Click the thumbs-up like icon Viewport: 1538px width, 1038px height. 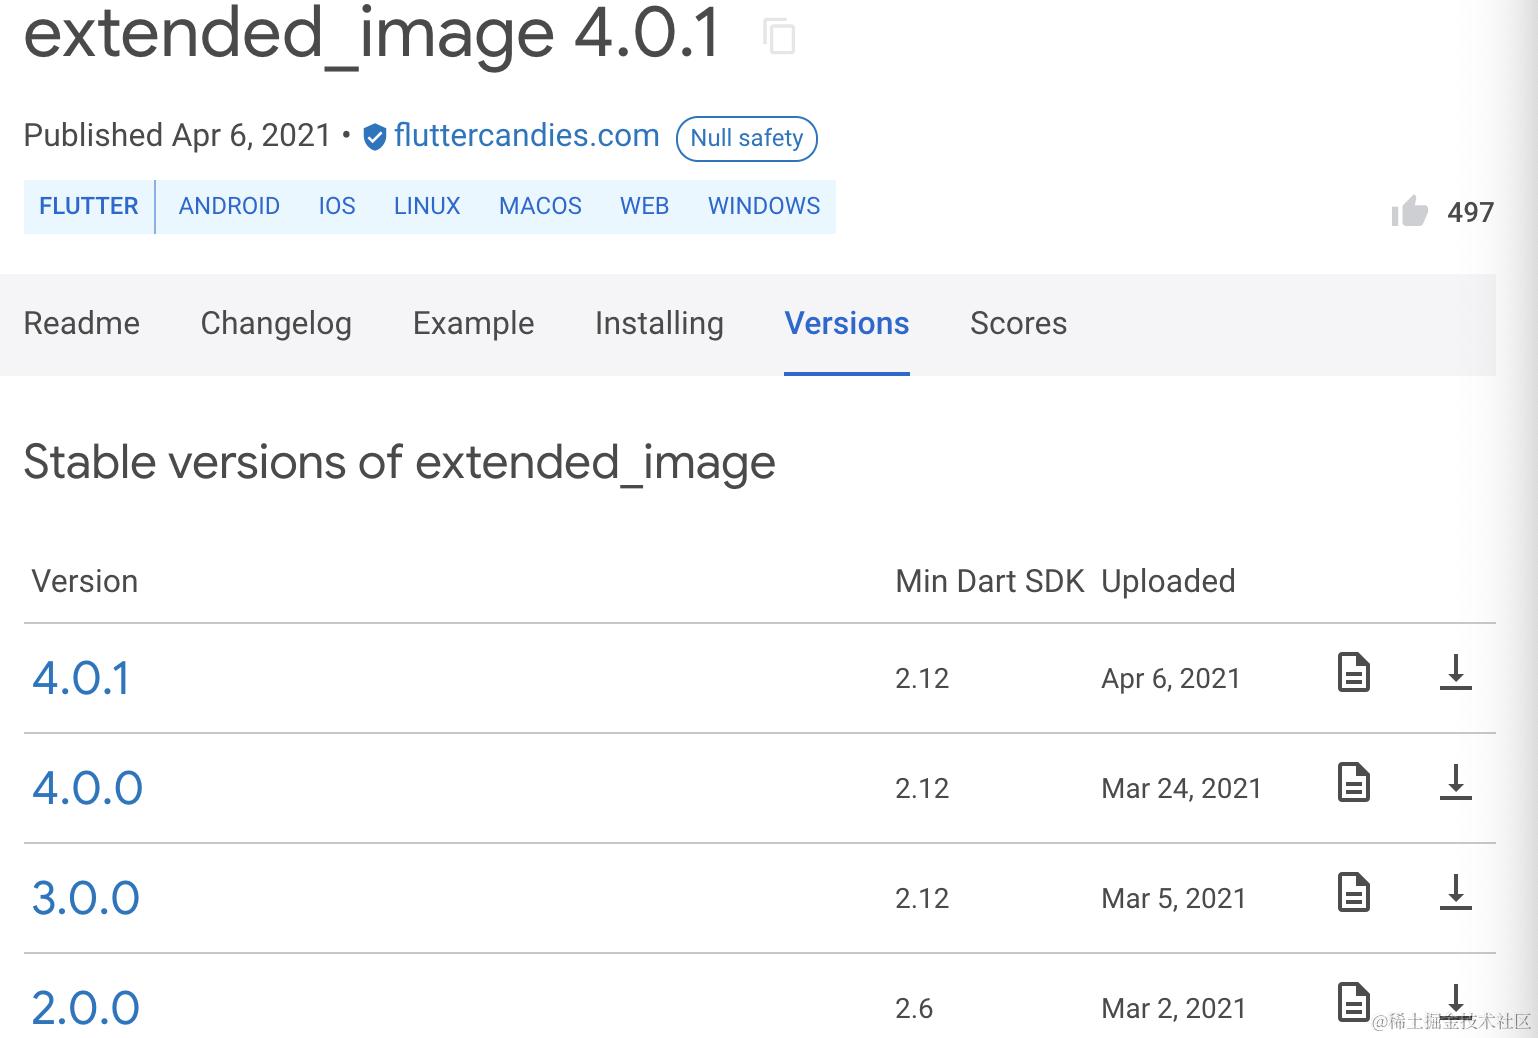(1409, 211)
